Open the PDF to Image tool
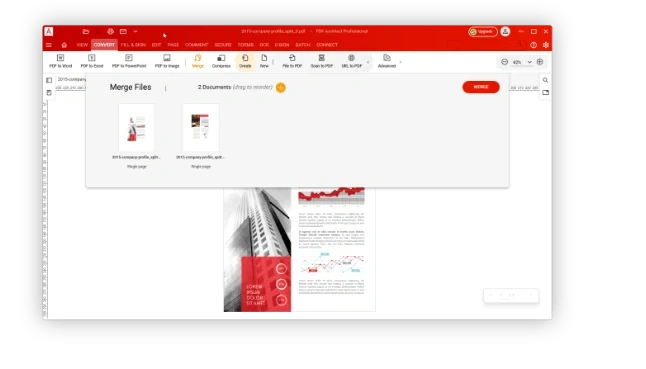The image size is (646, 369). [x=167, y=61]
